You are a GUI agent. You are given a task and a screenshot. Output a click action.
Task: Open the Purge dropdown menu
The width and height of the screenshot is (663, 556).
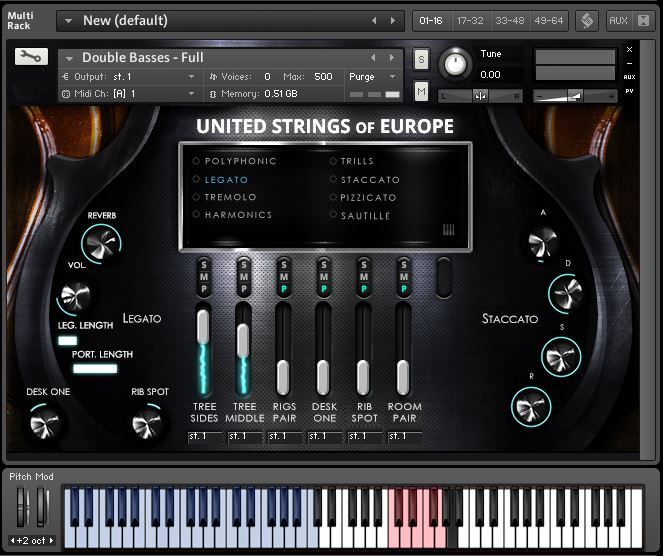coord(373,77)
